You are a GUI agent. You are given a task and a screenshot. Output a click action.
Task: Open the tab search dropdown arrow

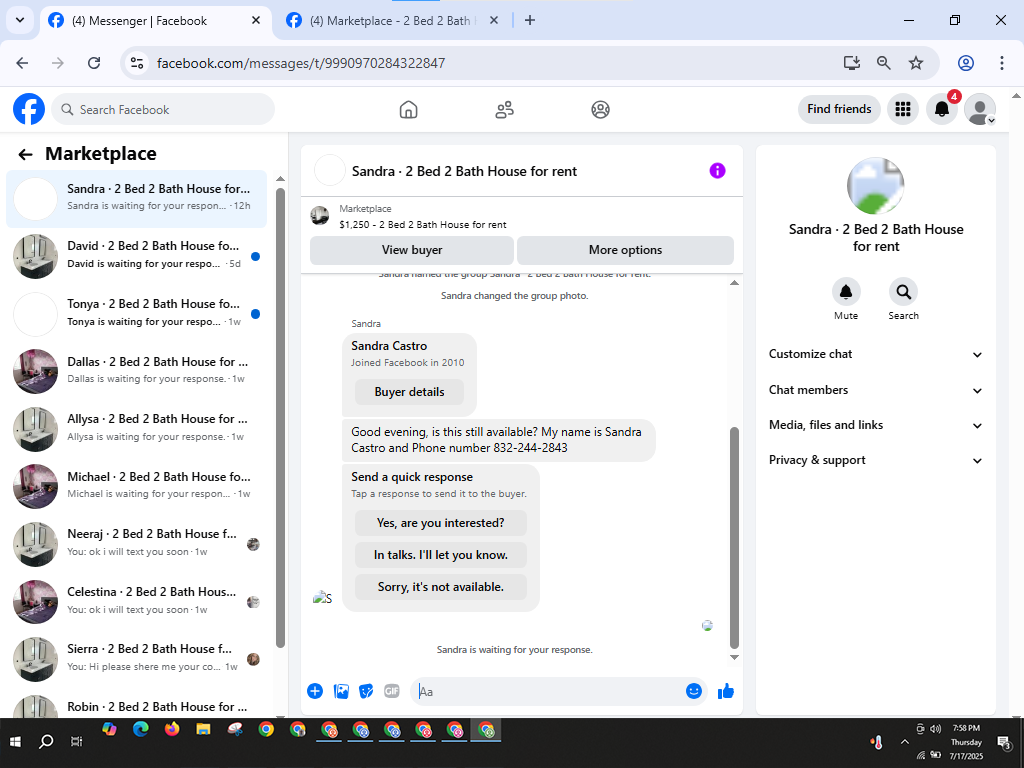tap(20, 20)
